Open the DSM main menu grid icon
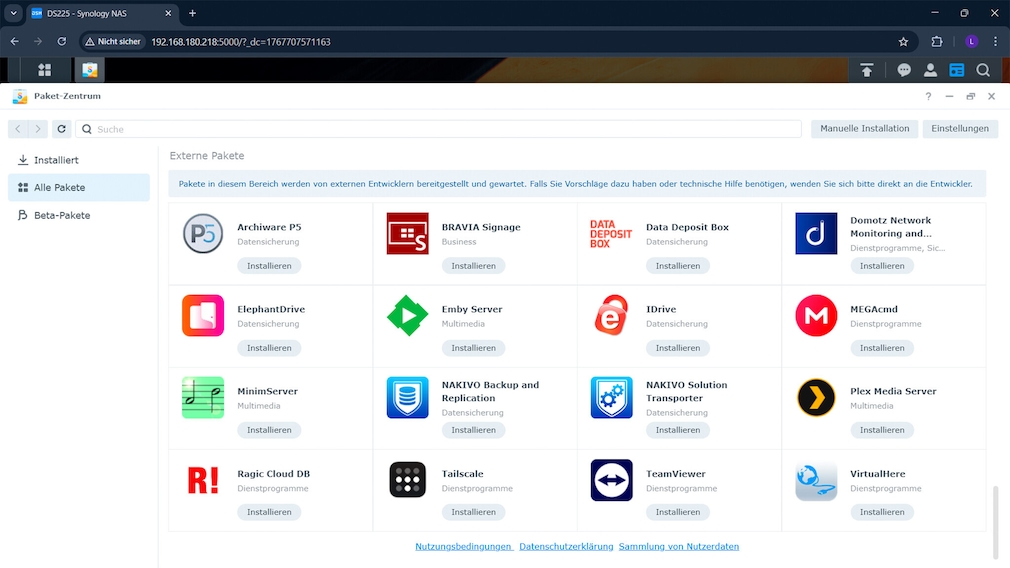 point(44,70)
